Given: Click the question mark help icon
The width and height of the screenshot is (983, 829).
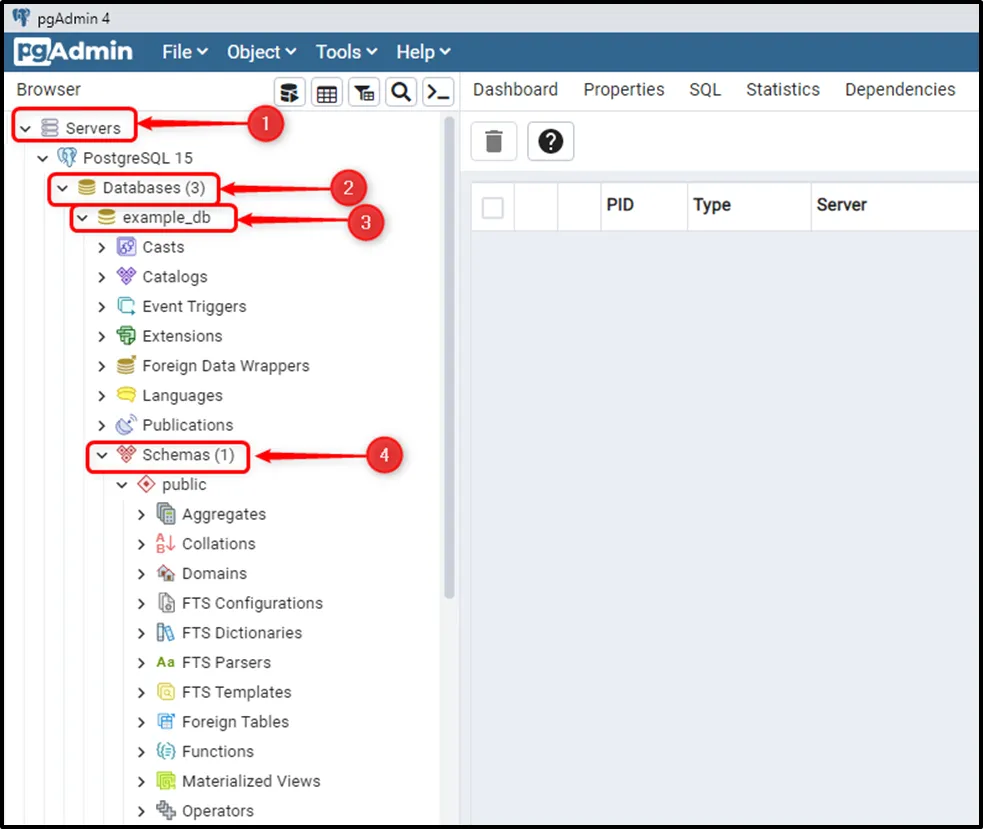Looking at the screenshot, I should pyautogui.click(x=550, y=142).
